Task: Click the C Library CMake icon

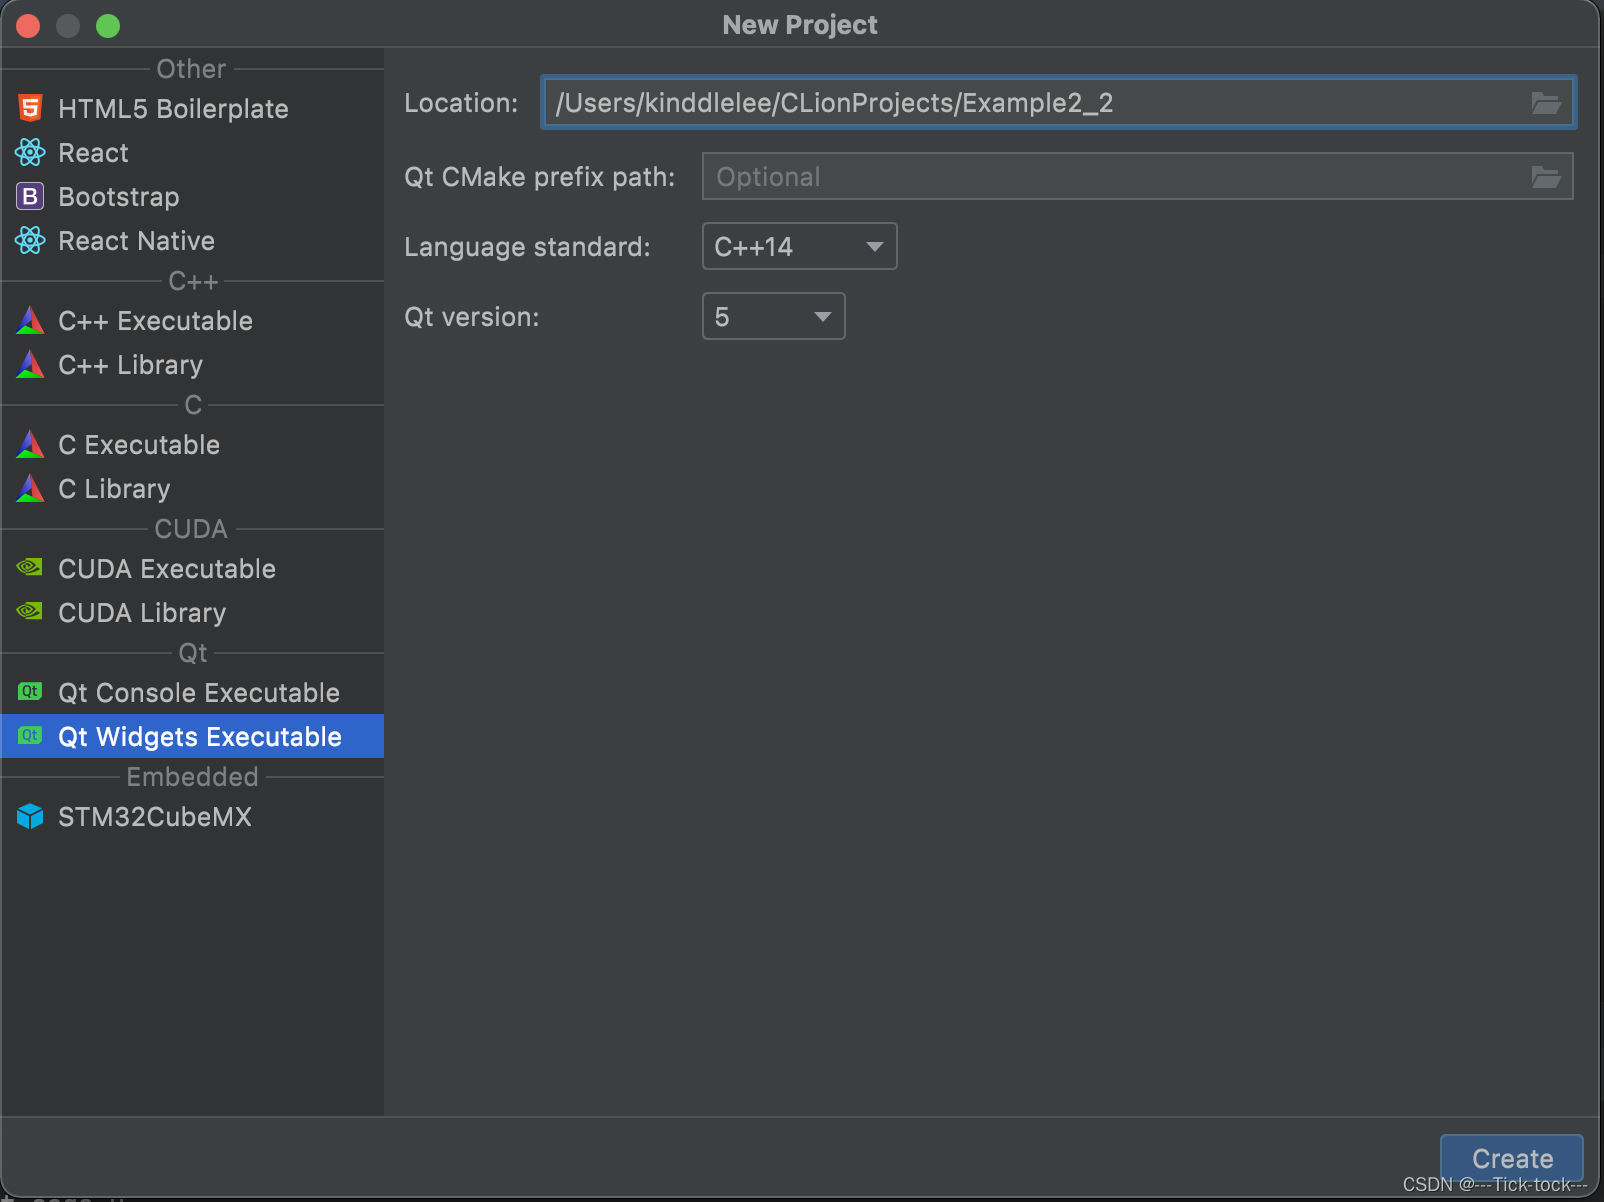Action: point(30,488)
